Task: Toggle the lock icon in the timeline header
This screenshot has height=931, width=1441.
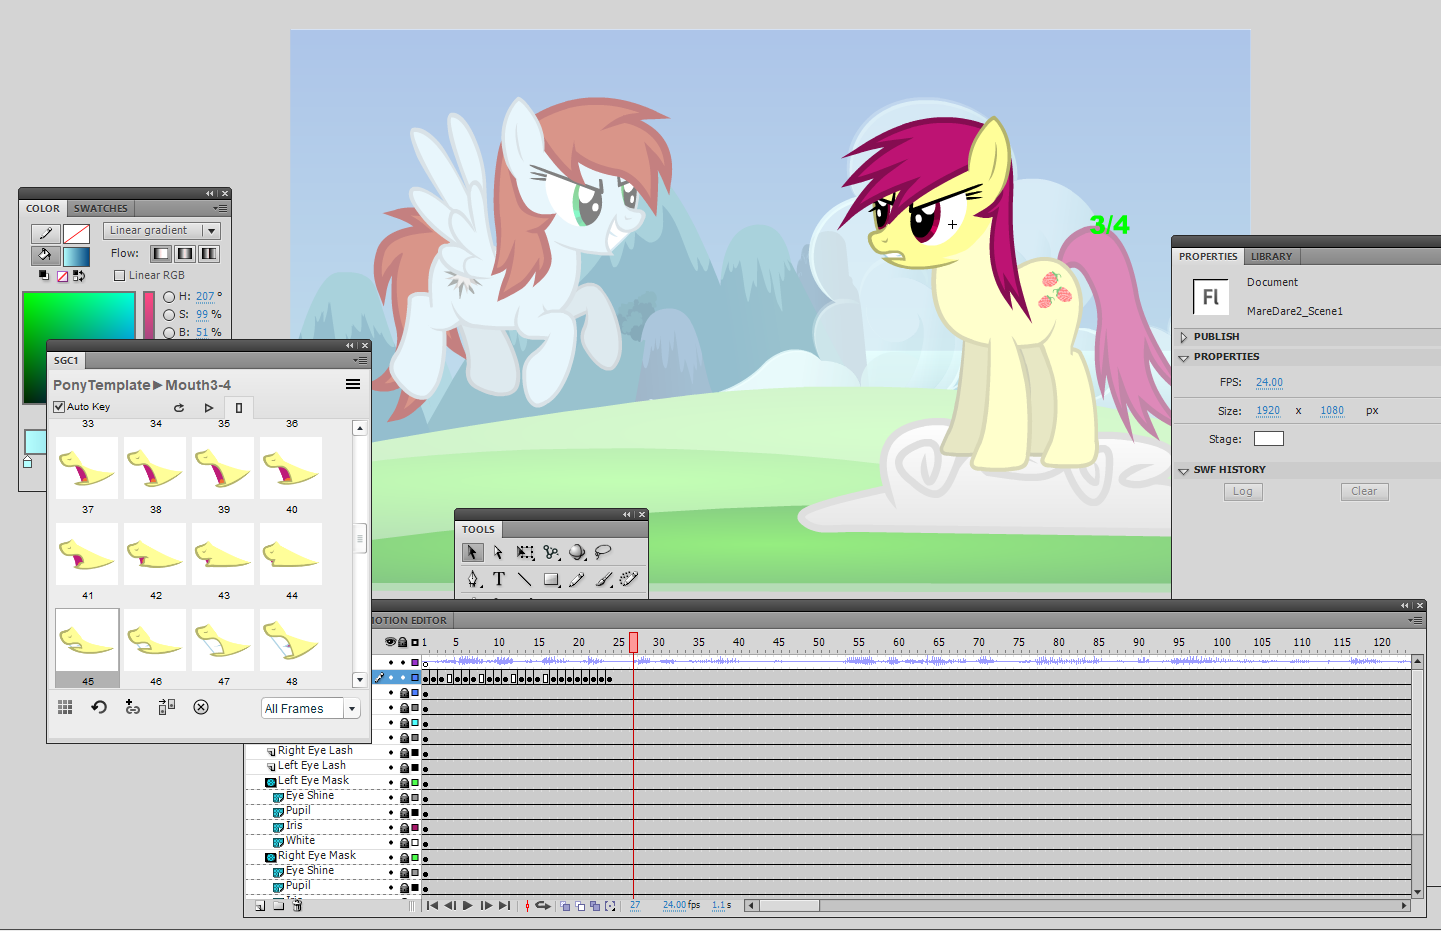Action: point(403,642)
